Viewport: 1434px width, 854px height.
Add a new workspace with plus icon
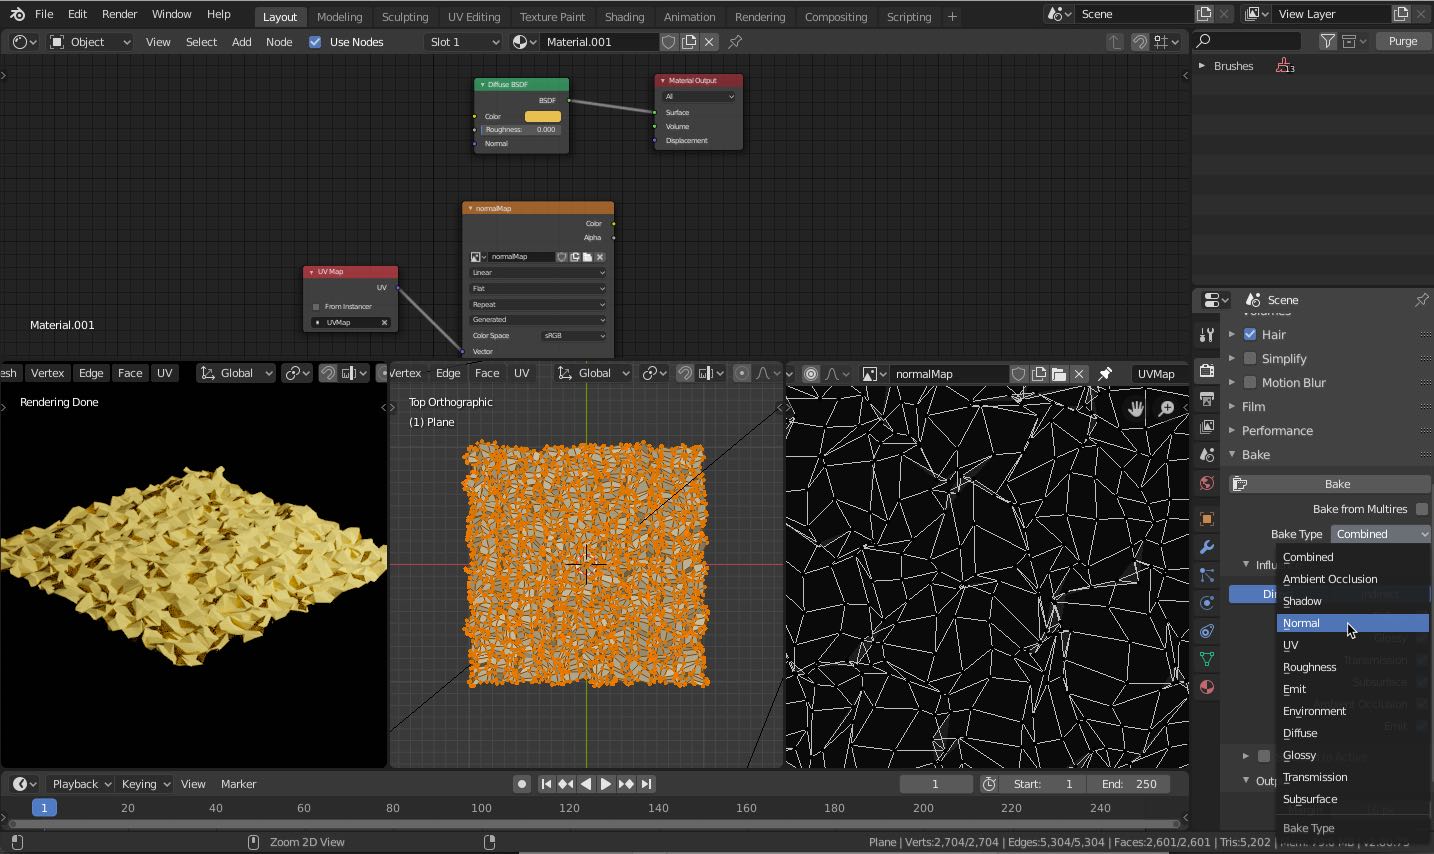click(952, 16)
